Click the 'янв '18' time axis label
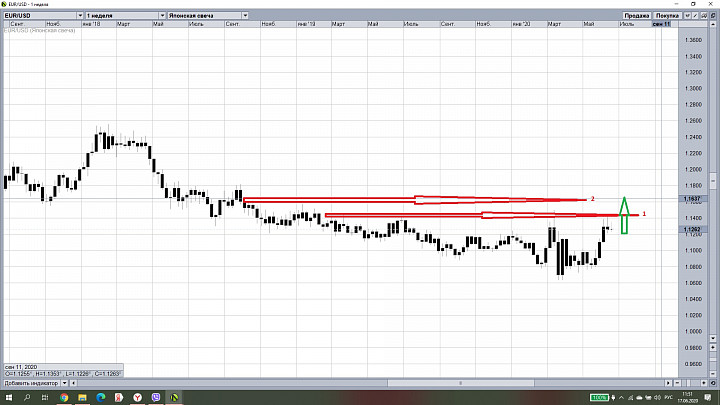The image size is (720, 405). point(92,24)
